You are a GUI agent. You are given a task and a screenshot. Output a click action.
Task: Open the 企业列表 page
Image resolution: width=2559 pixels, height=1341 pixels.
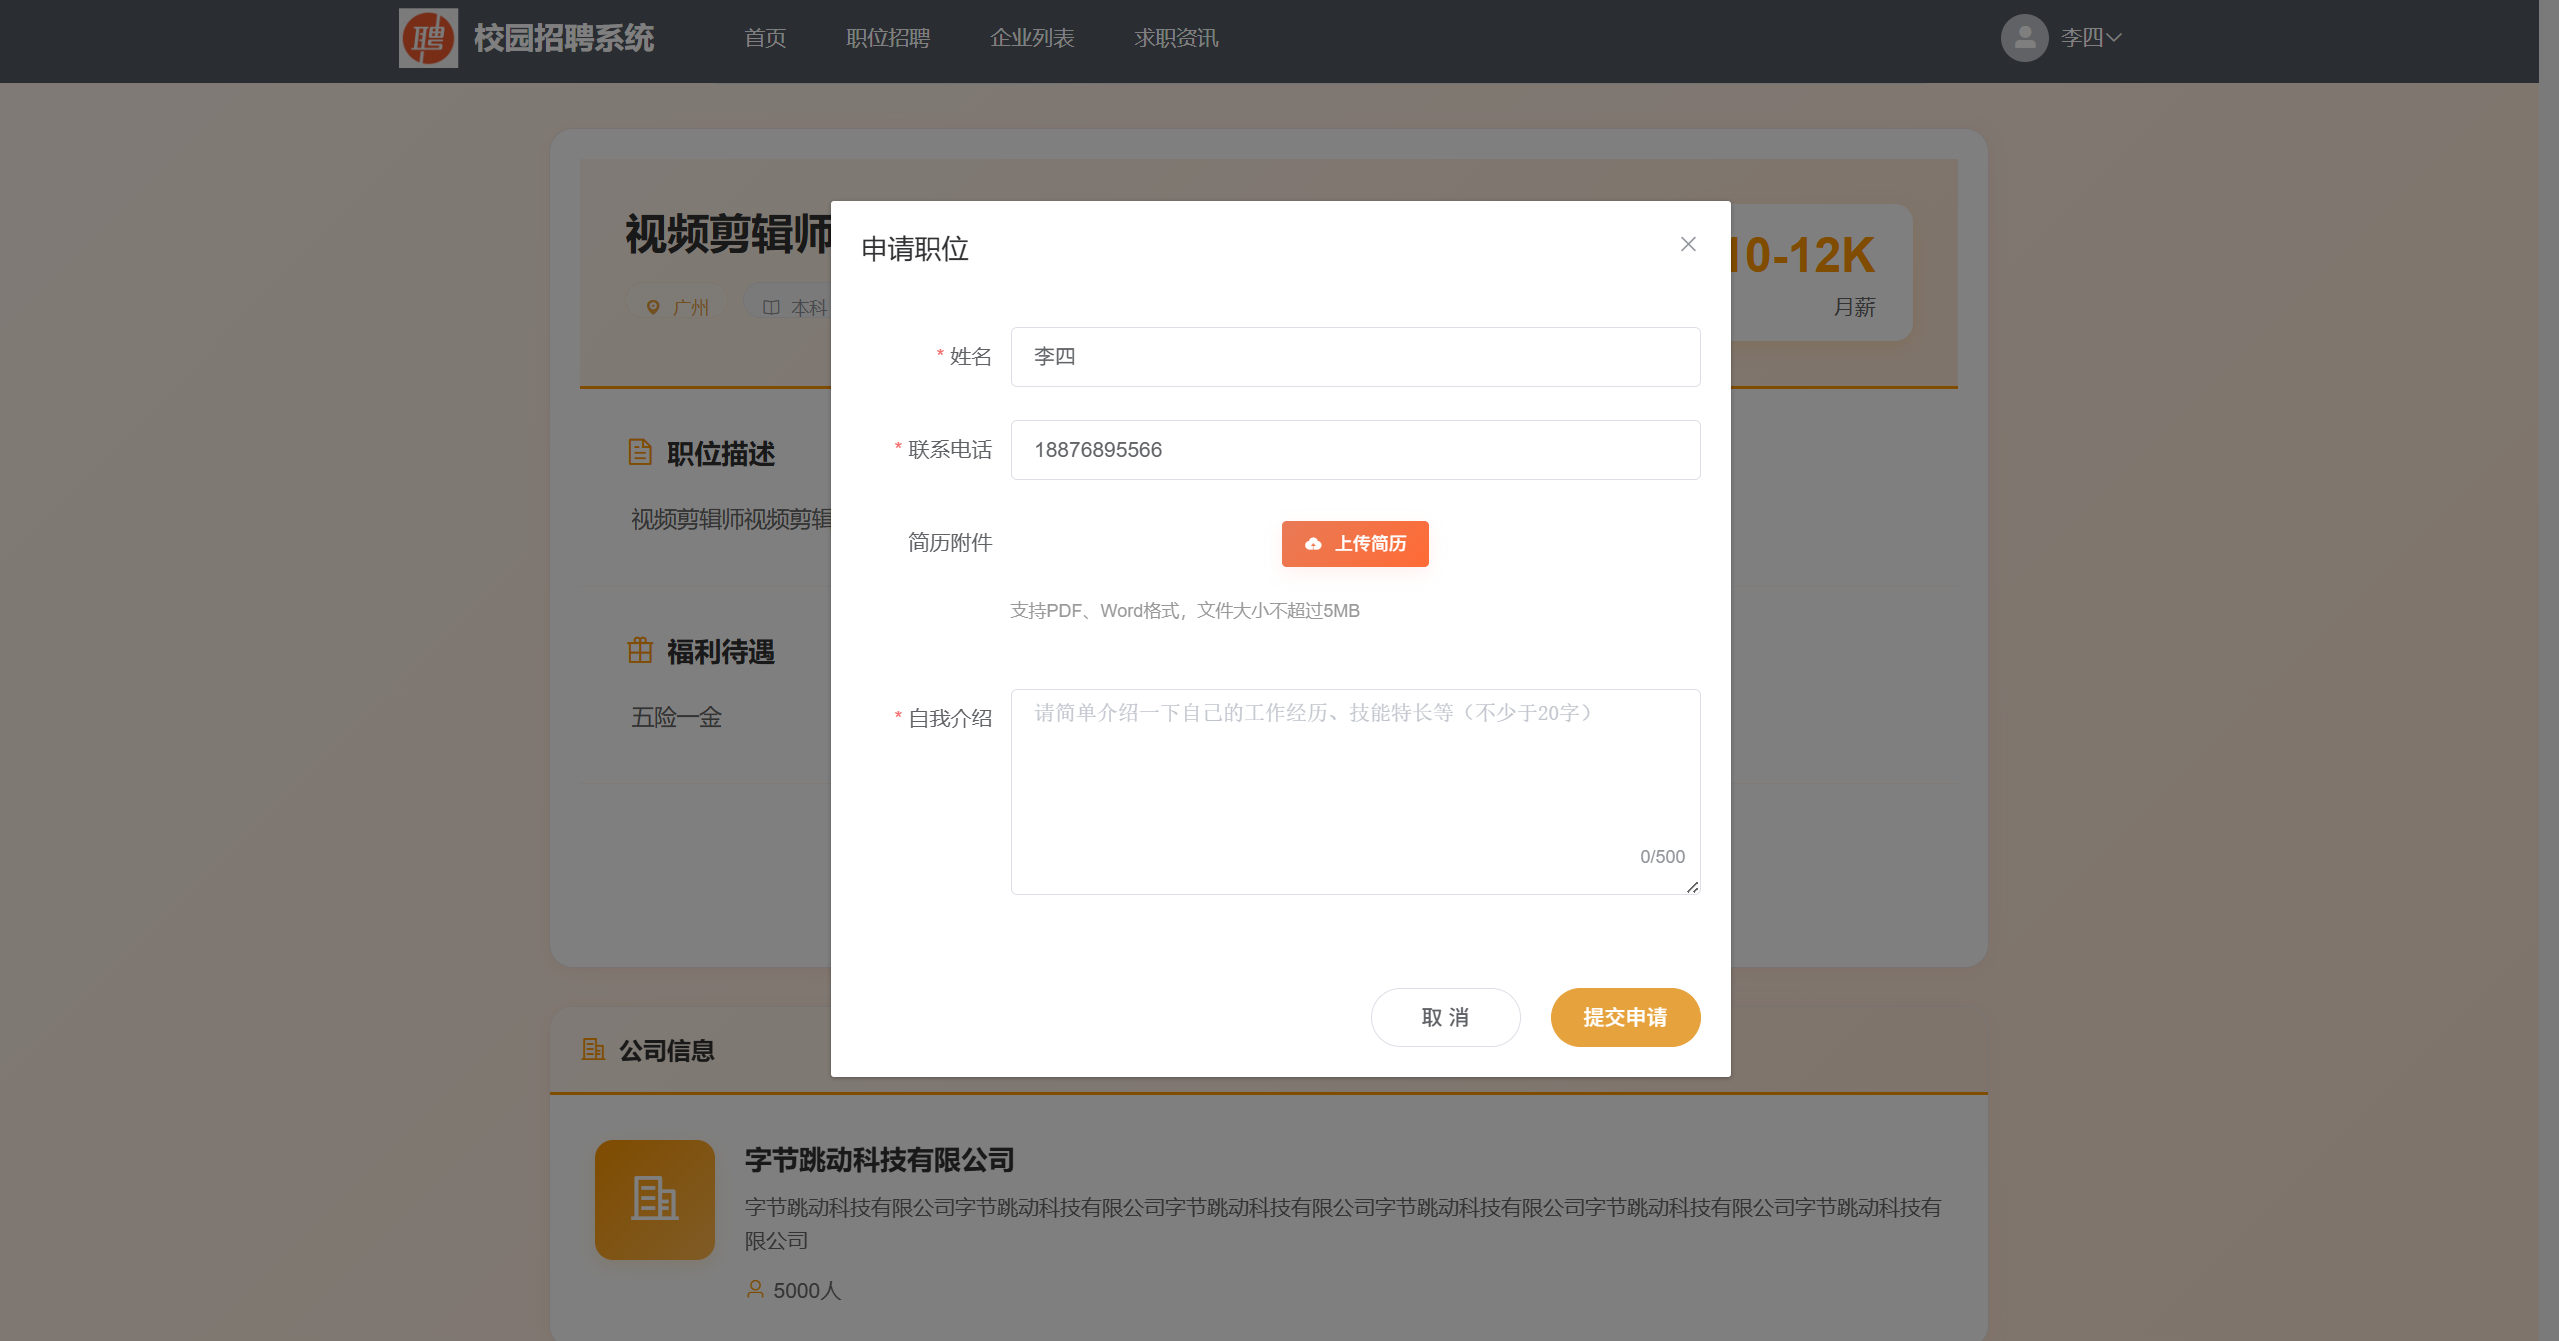click(x=1032, y=37)
